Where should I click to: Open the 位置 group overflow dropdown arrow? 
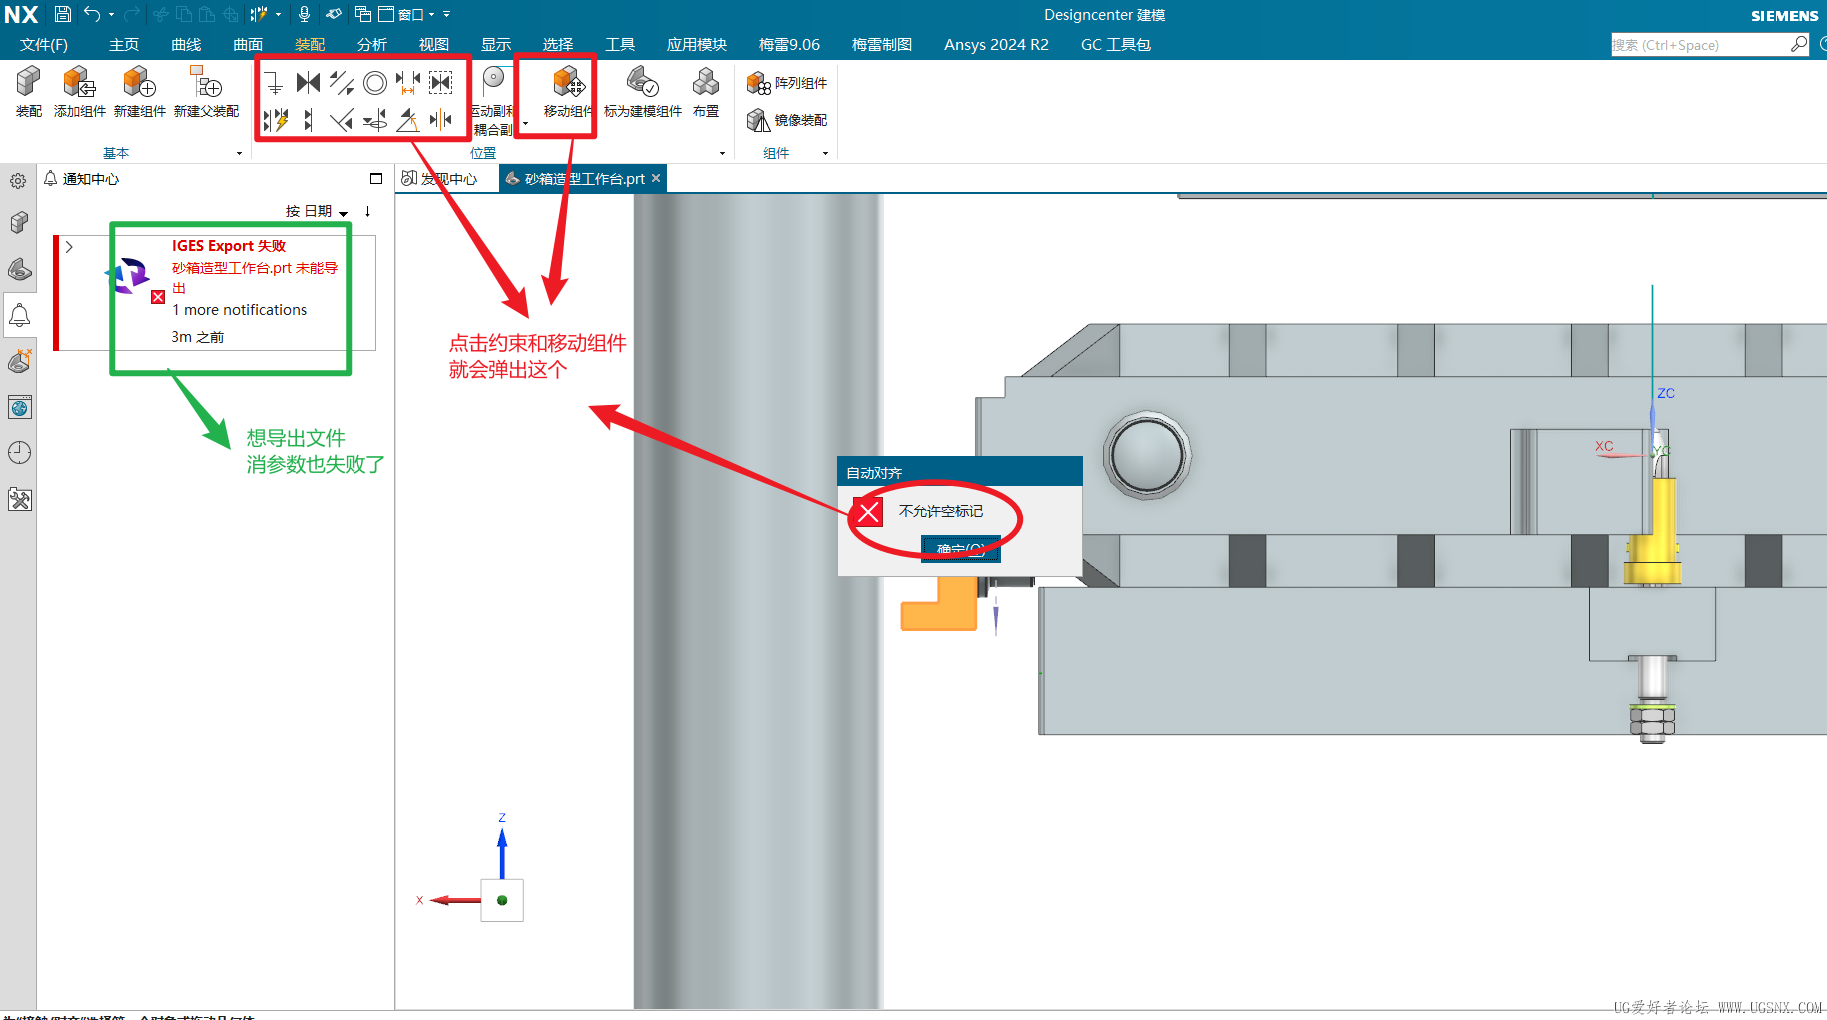click(722, 152)
